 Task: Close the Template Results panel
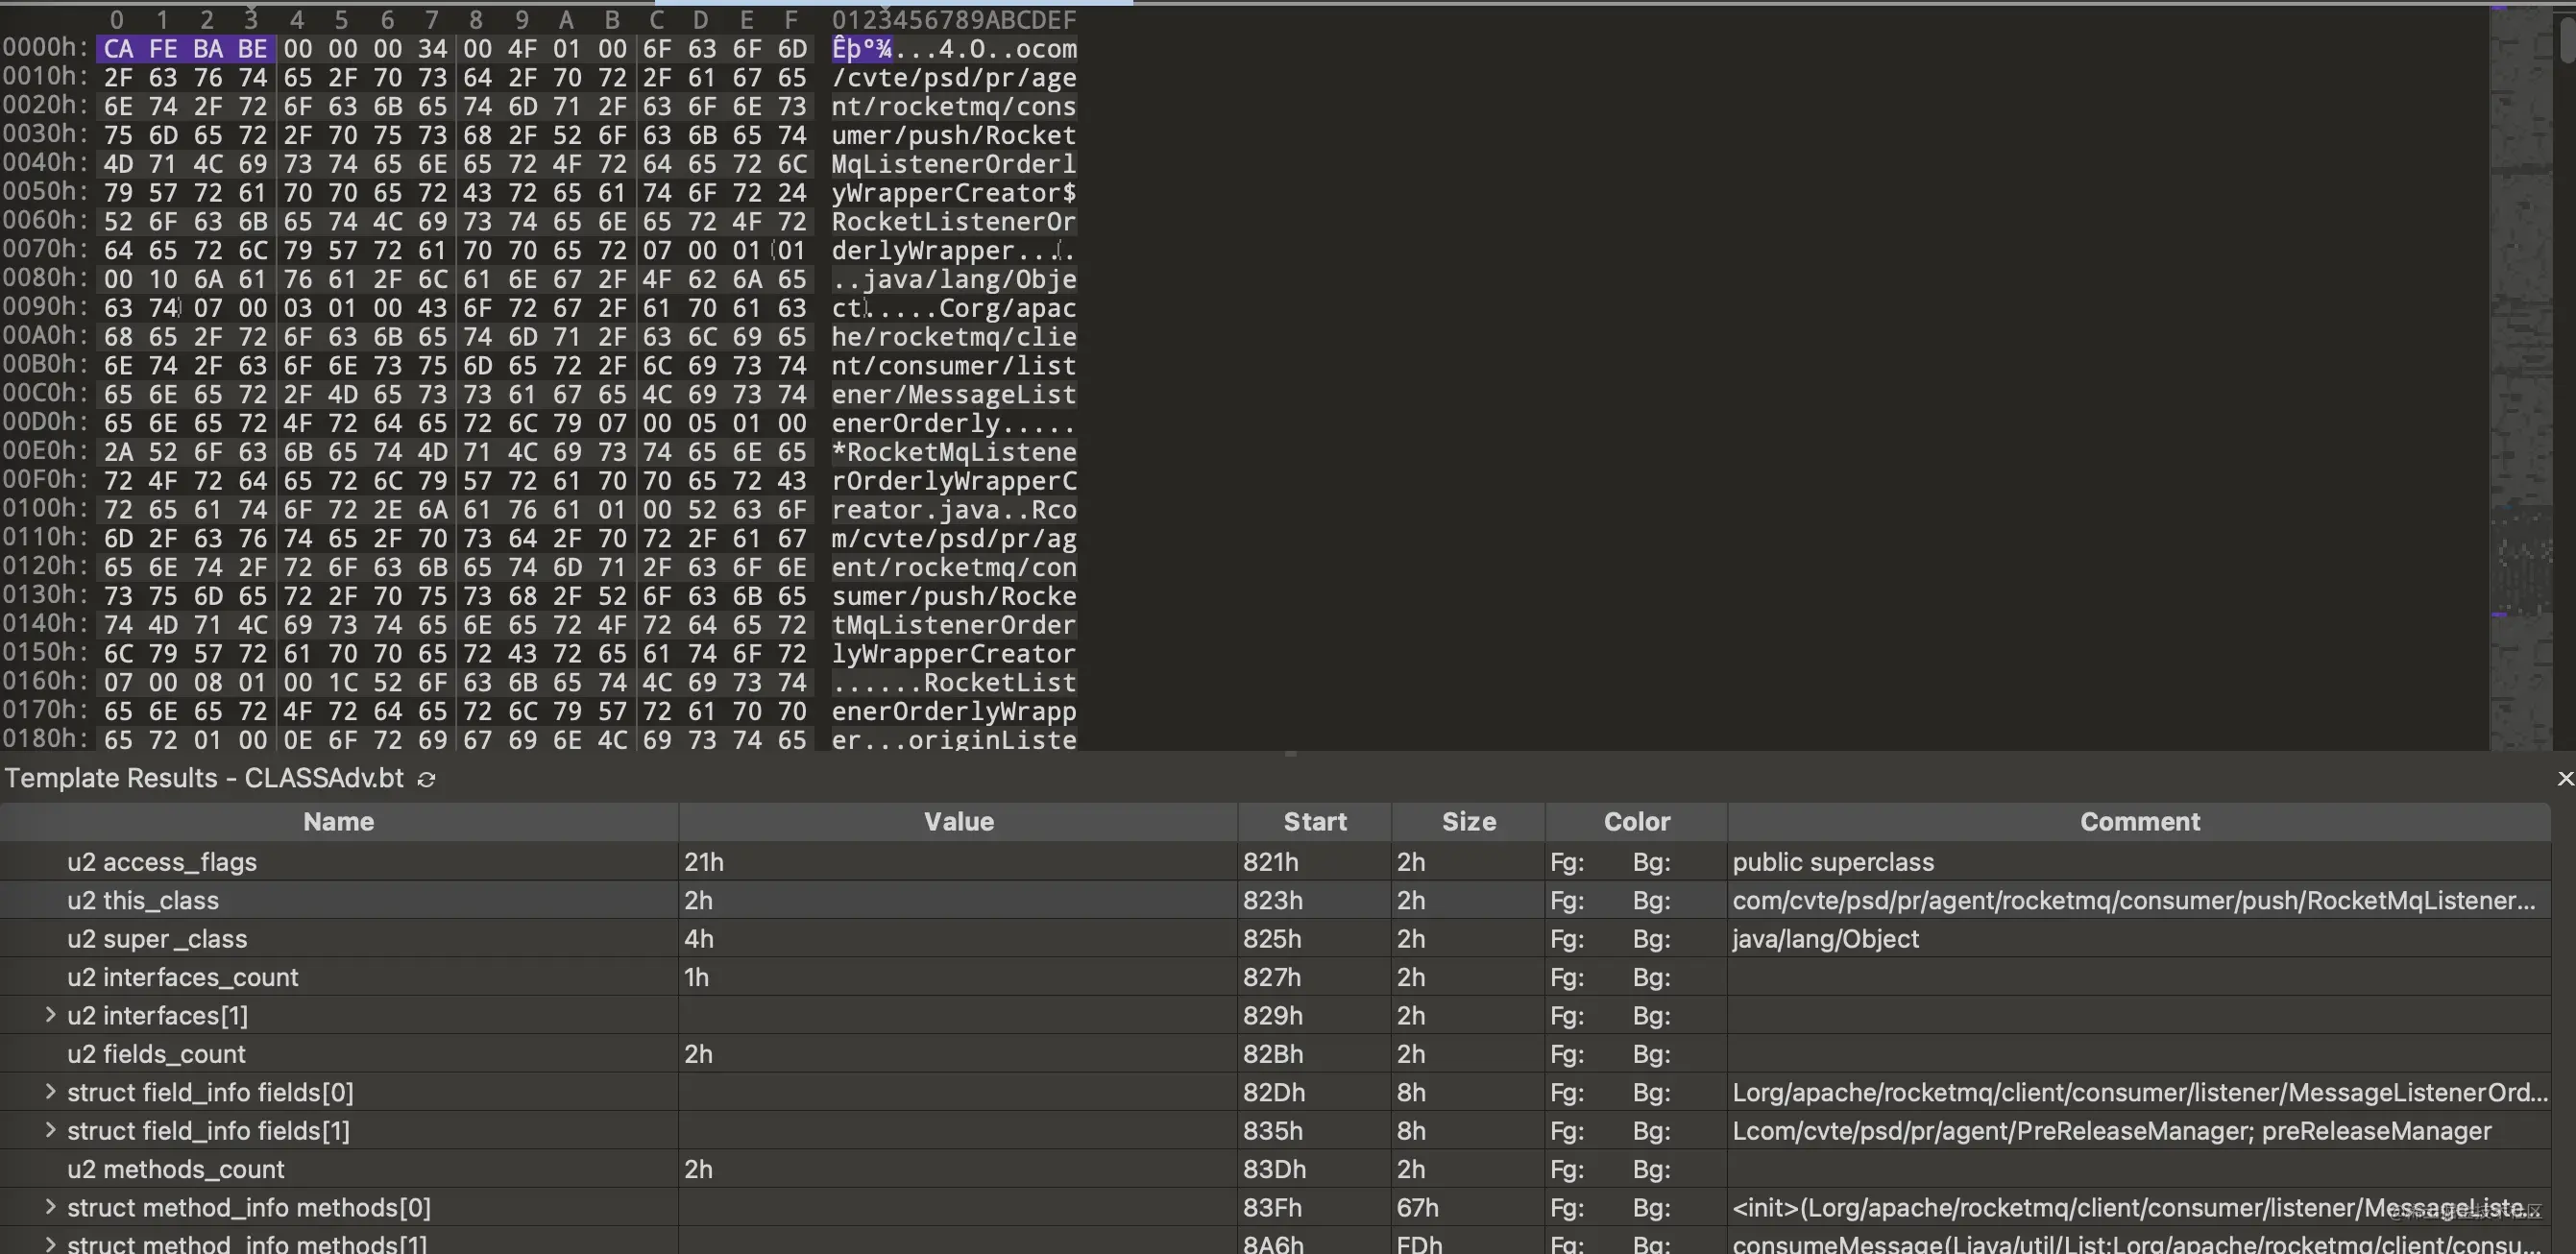click(x=2565, y=779)
